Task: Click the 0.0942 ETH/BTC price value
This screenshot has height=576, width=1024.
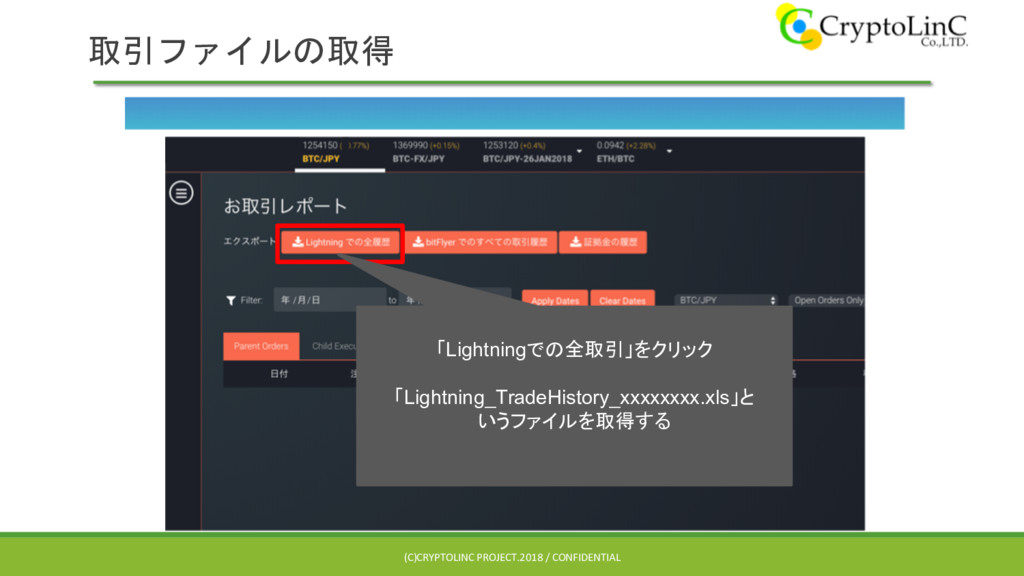Action: pos(610,145)
